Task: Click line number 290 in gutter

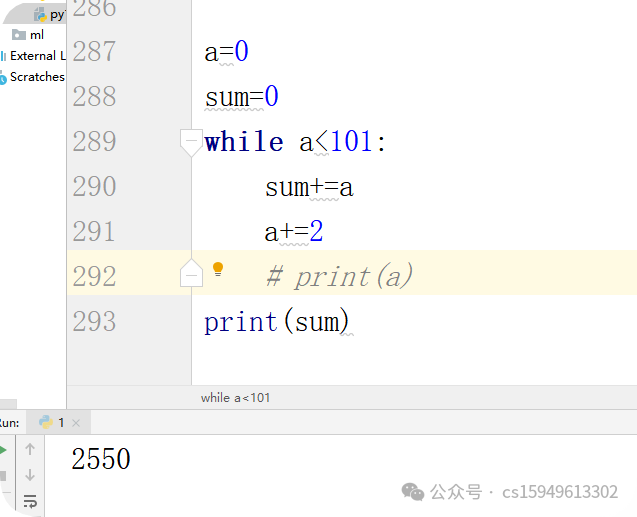Action: point(94,187)
